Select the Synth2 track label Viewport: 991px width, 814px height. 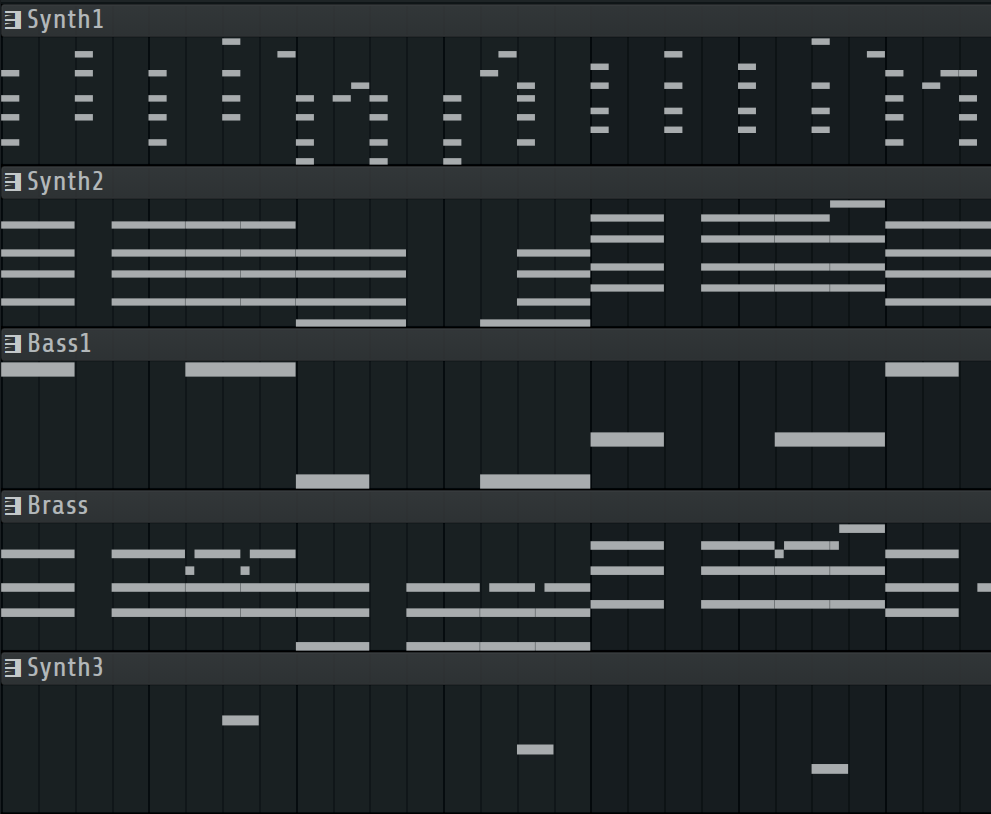click(x=65, y=181)
